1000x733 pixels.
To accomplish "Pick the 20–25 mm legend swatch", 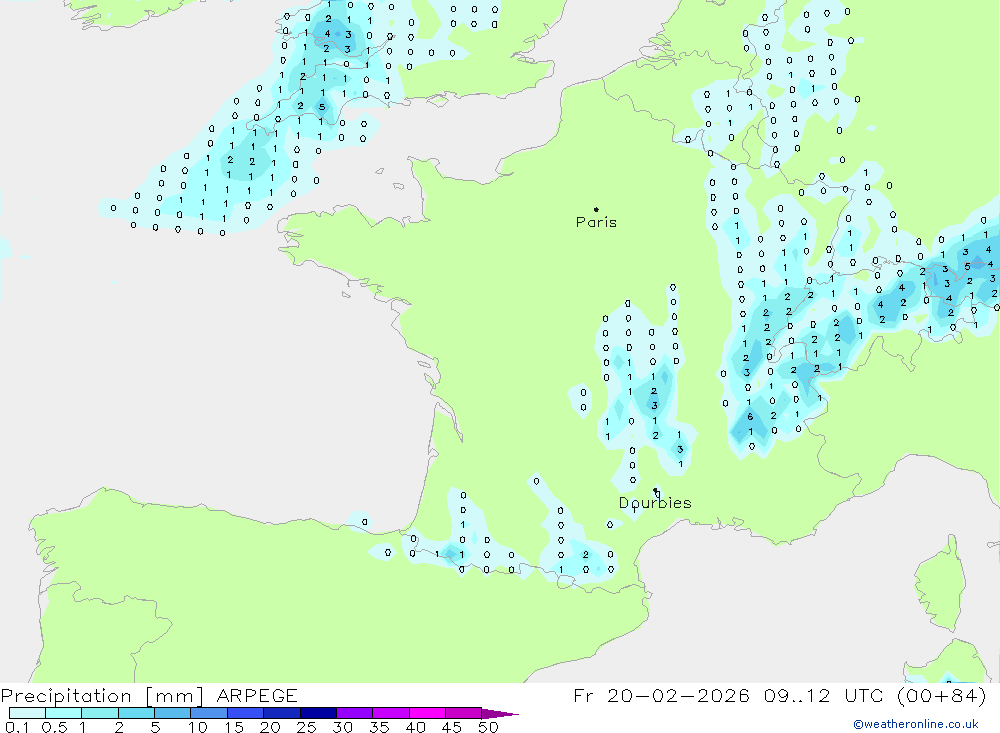I will 281,713.
